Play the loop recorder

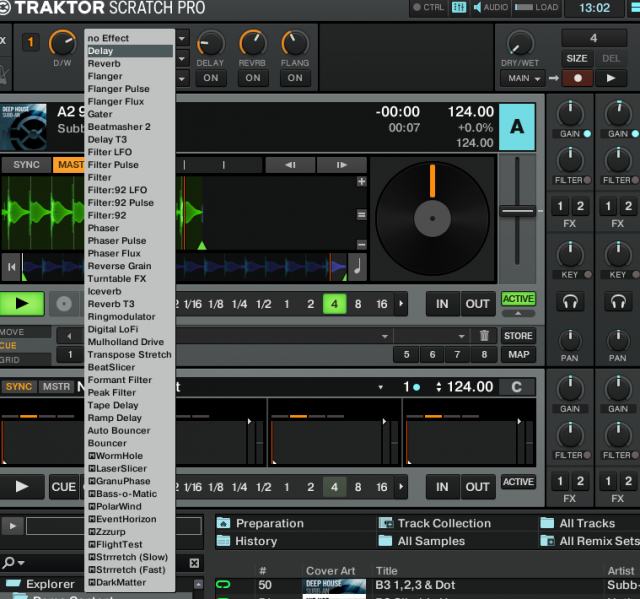point(611,78)
